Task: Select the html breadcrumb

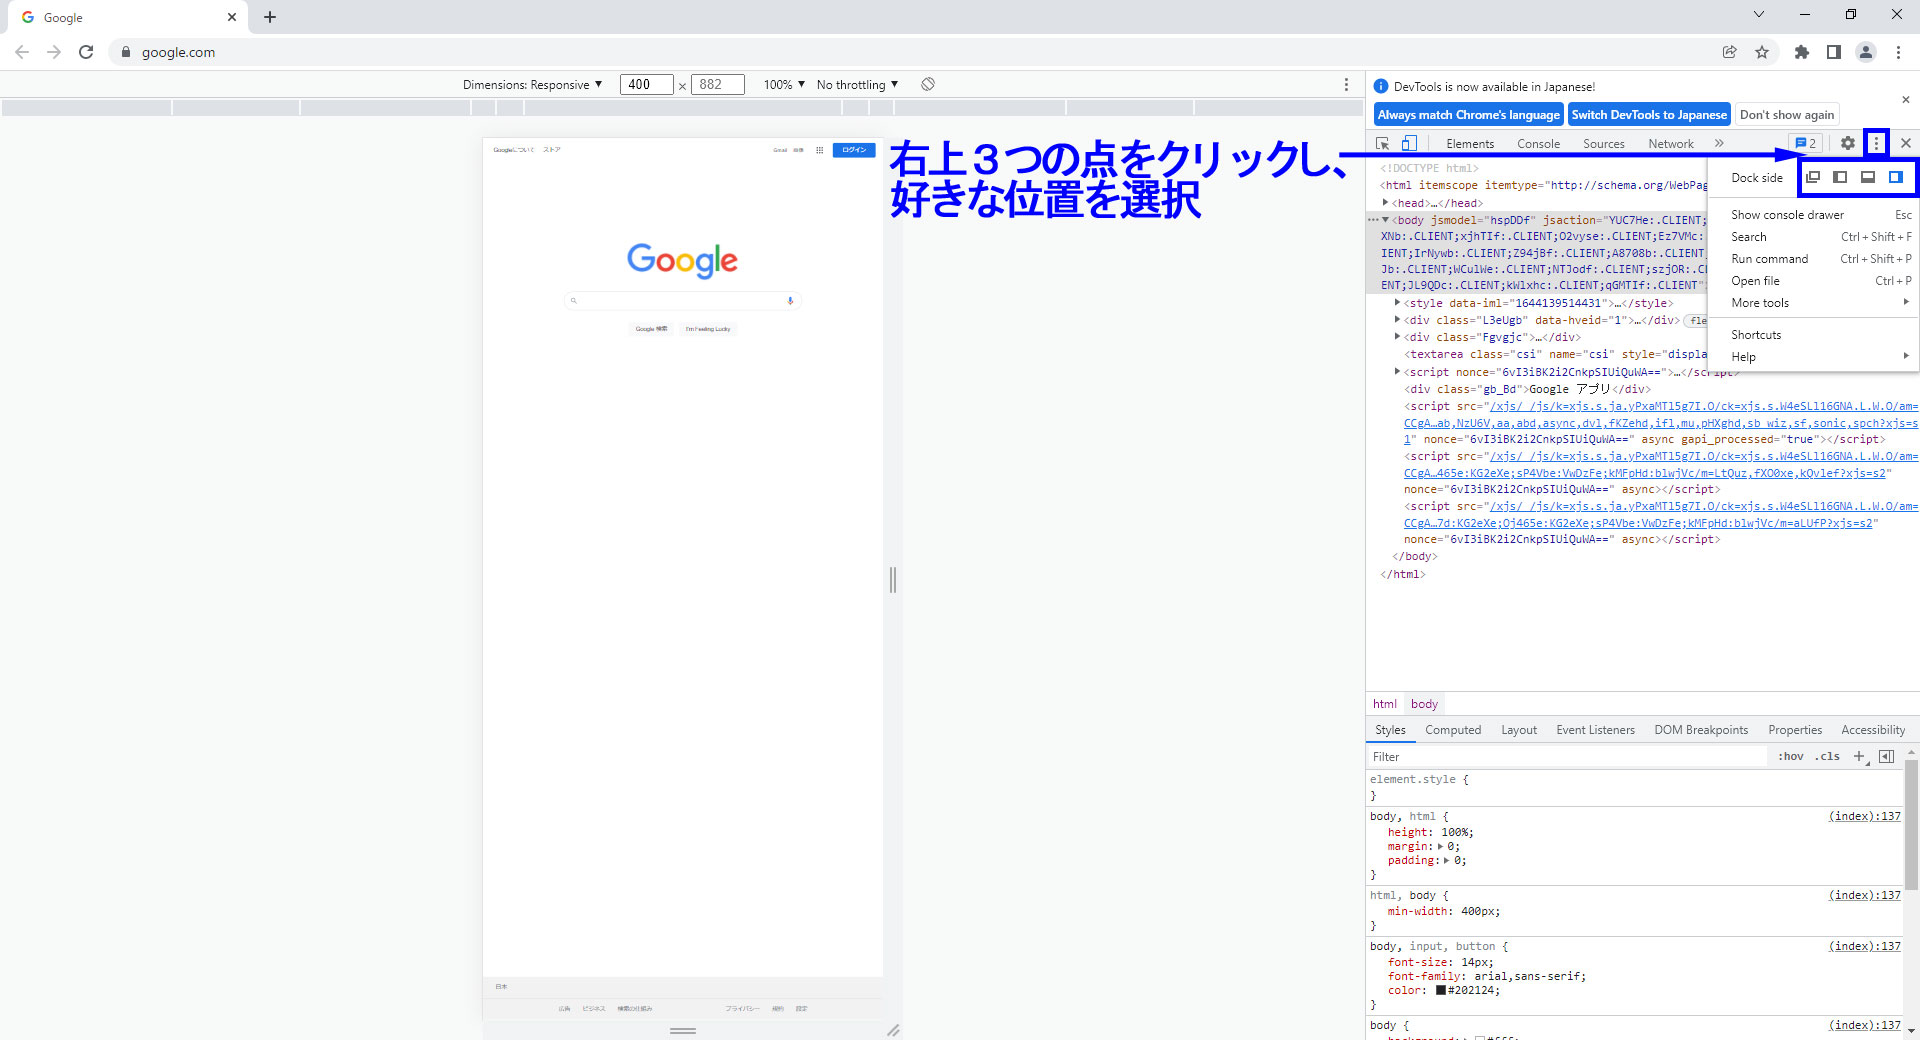Action: [1384, 704]
